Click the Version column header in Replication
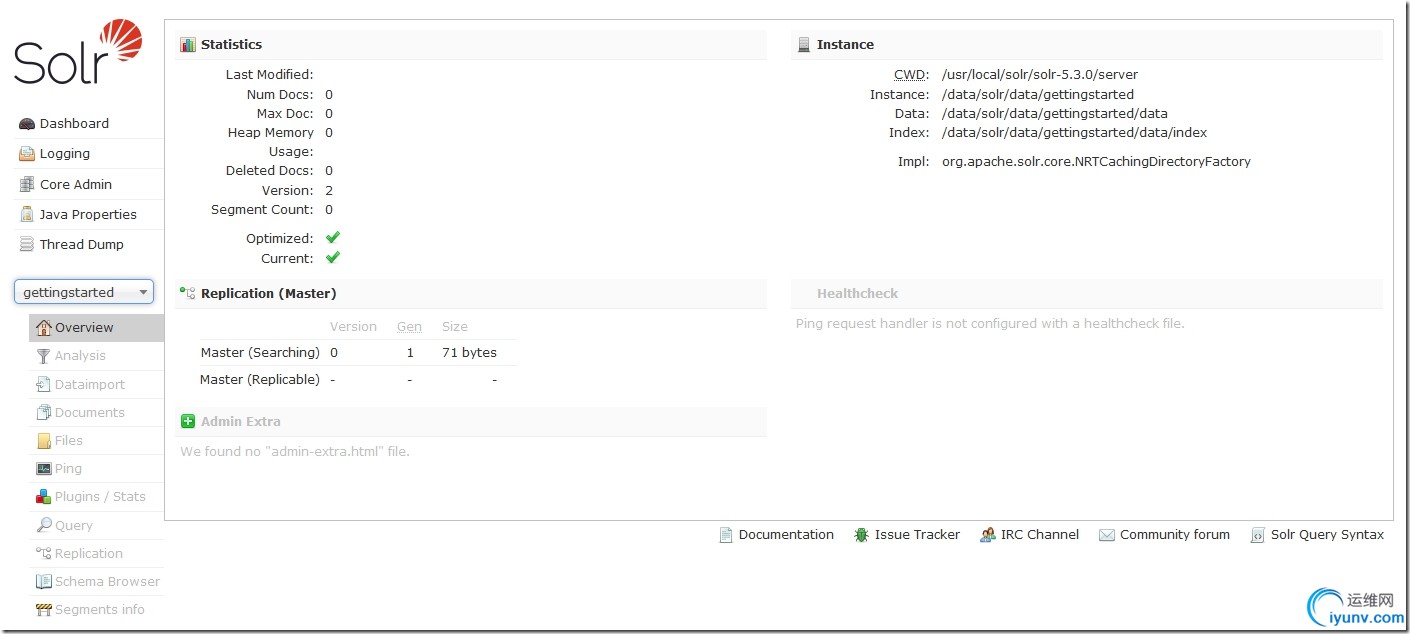The image size is (1410, 634). tap(353, 327)
